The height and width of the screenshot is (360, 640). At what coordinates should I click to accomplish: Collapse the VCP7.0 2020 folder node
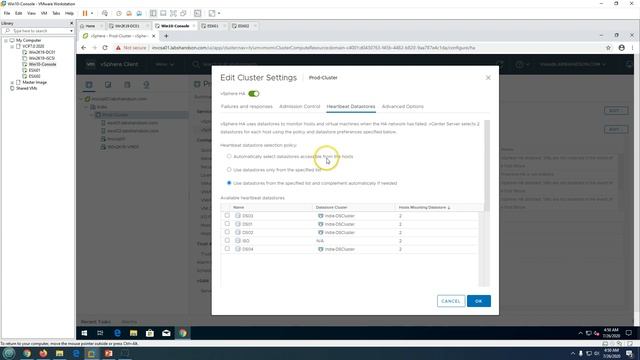click(x=12, y=47)
